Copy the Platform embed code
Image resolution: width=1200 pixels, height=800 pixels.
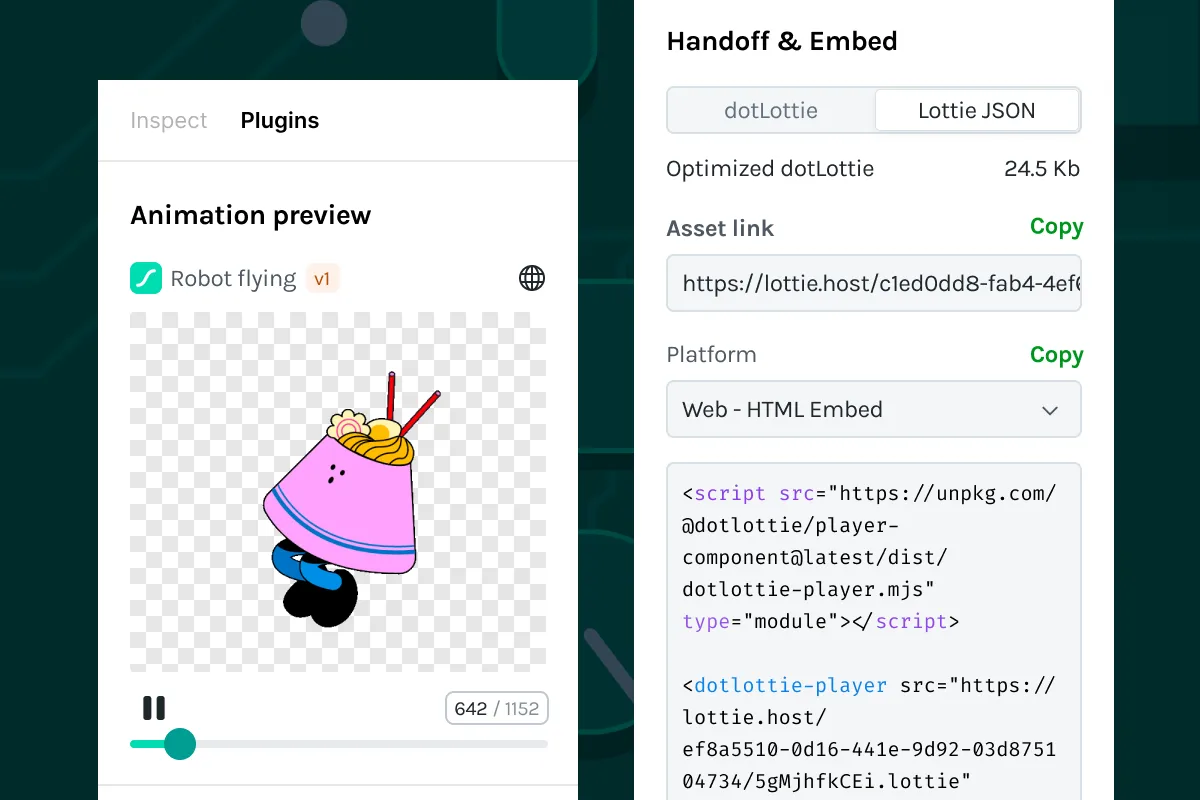coord(1056,355)
